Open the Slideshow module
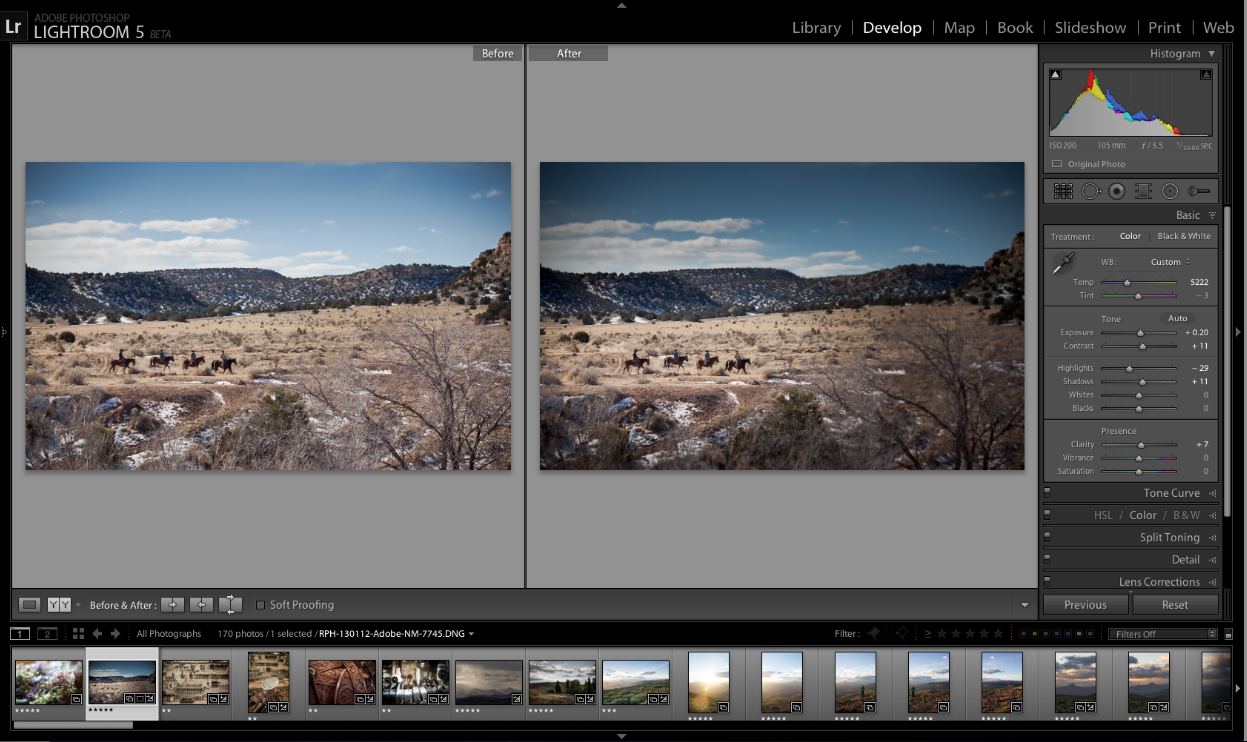The height and width of the screenshot is (742, 1247). click(1090, 28)
